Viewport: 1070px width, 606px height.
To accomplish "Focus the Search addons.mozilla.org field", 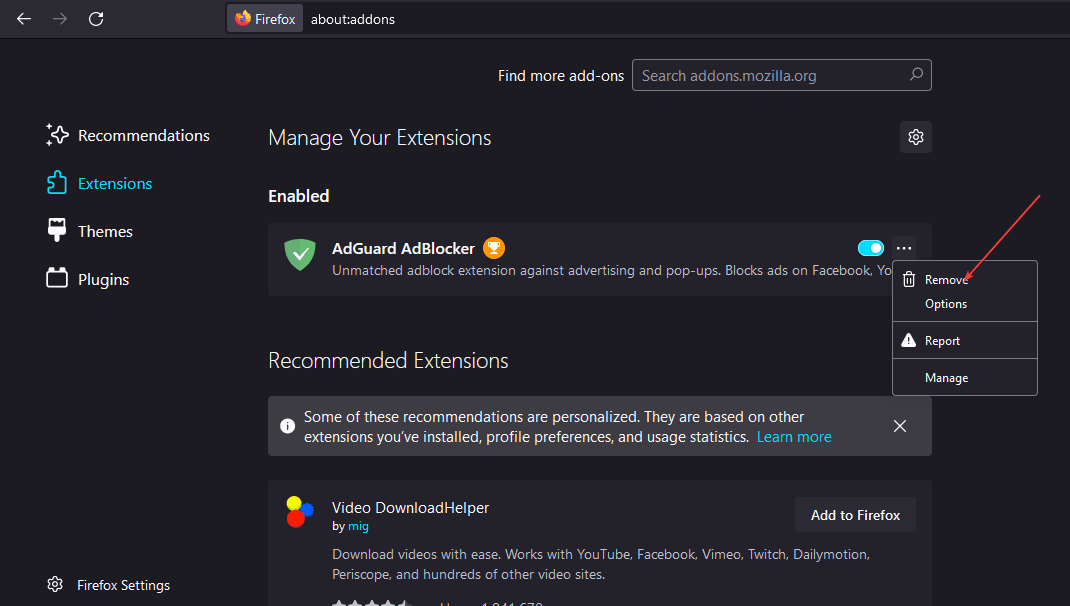I will [x=781, y=75].
